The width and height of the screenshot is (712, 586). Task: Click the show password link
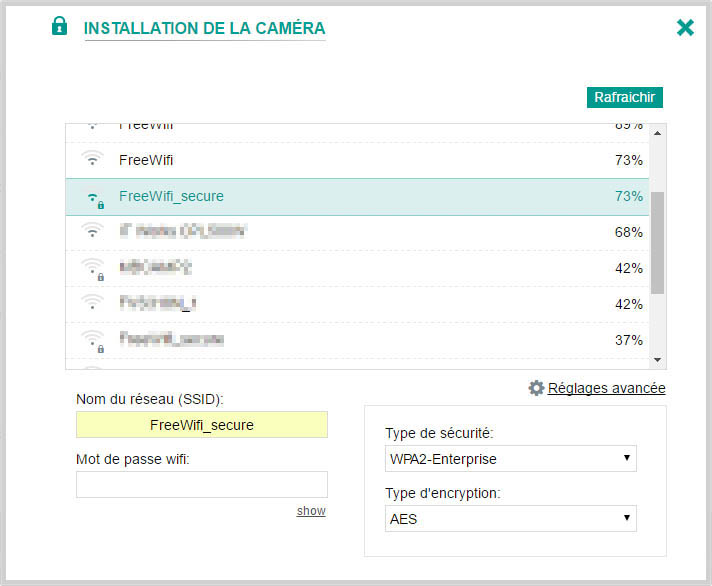coord(311,511)
